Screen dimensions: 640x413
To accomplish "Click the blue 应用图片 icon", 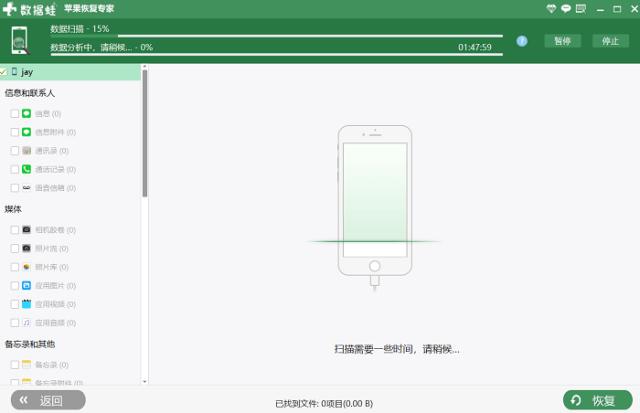I will [x=27, y=285].
